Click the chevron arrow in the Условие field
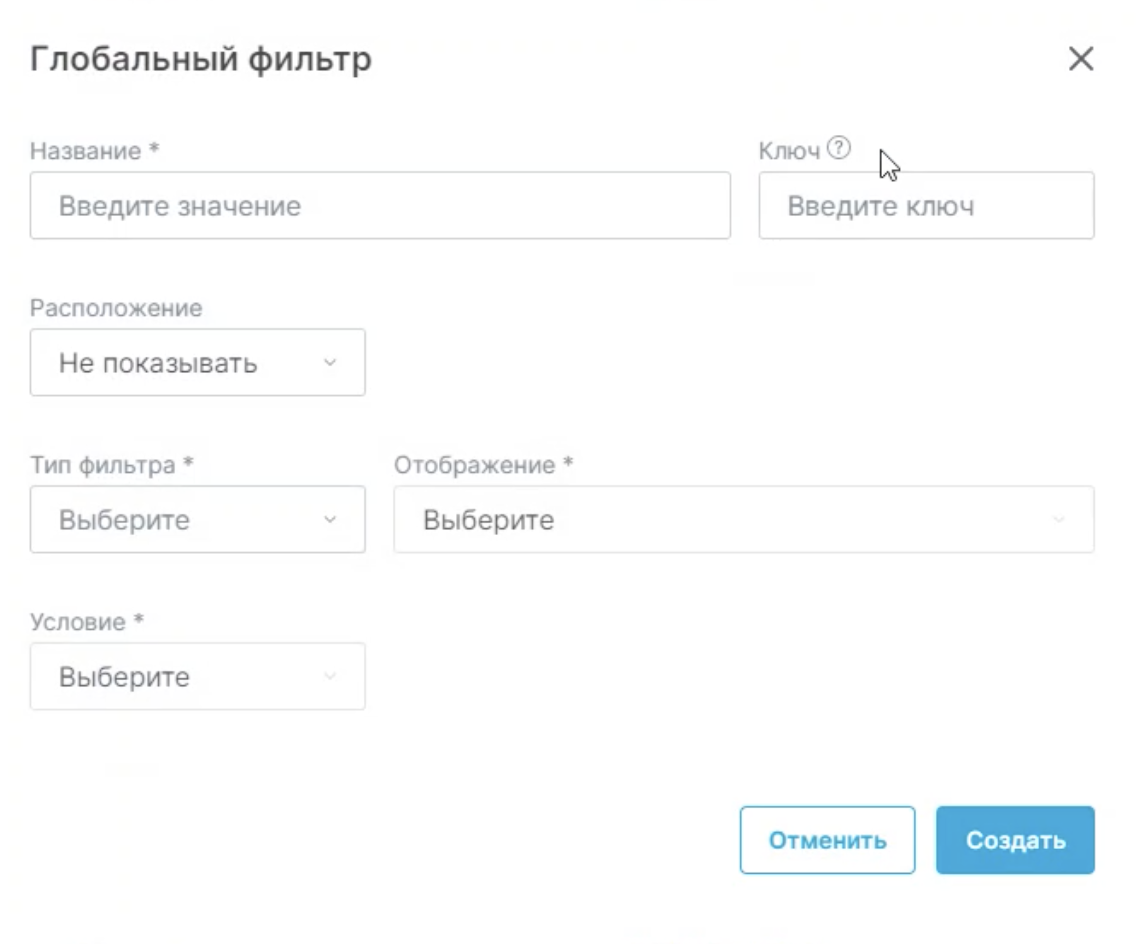Viewport: 1140px width, 944px height. pos(330,677)
